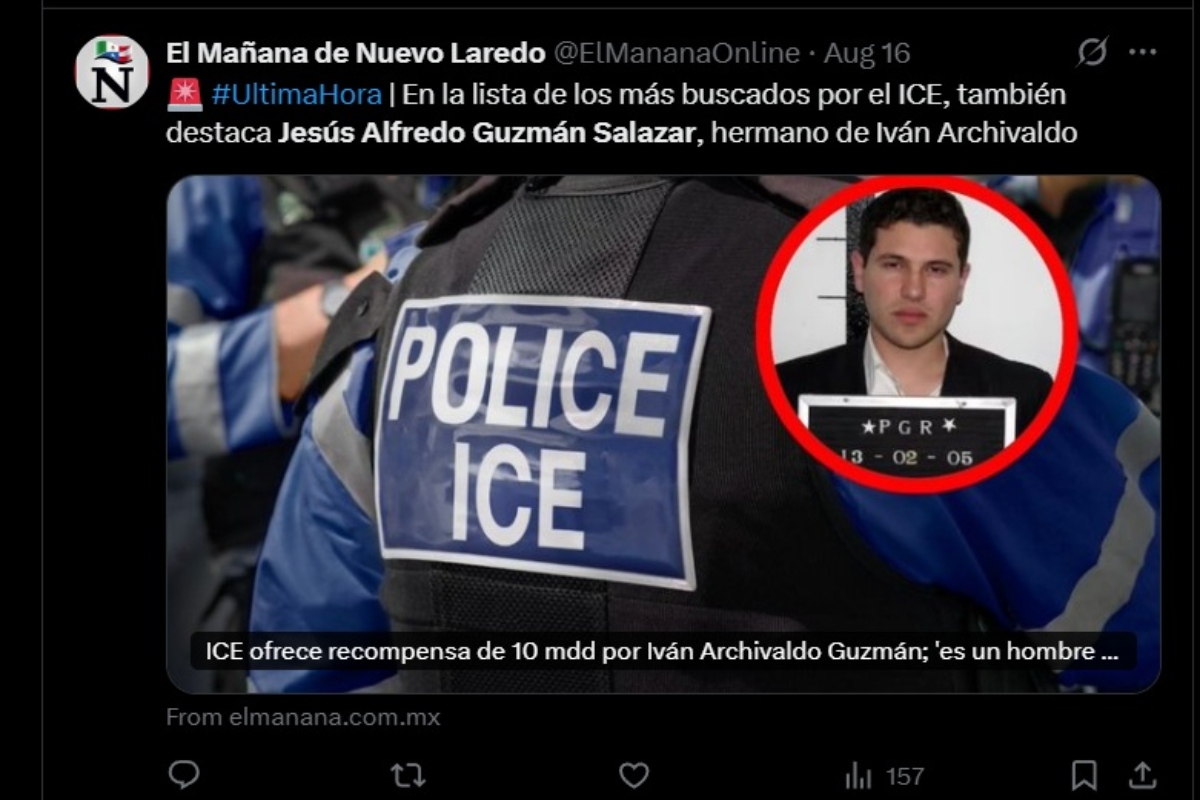Open the 'From elmanana.com.mx' source link
The height and width of the screenshot is (800, 1200).
click(x=303, y=717)
